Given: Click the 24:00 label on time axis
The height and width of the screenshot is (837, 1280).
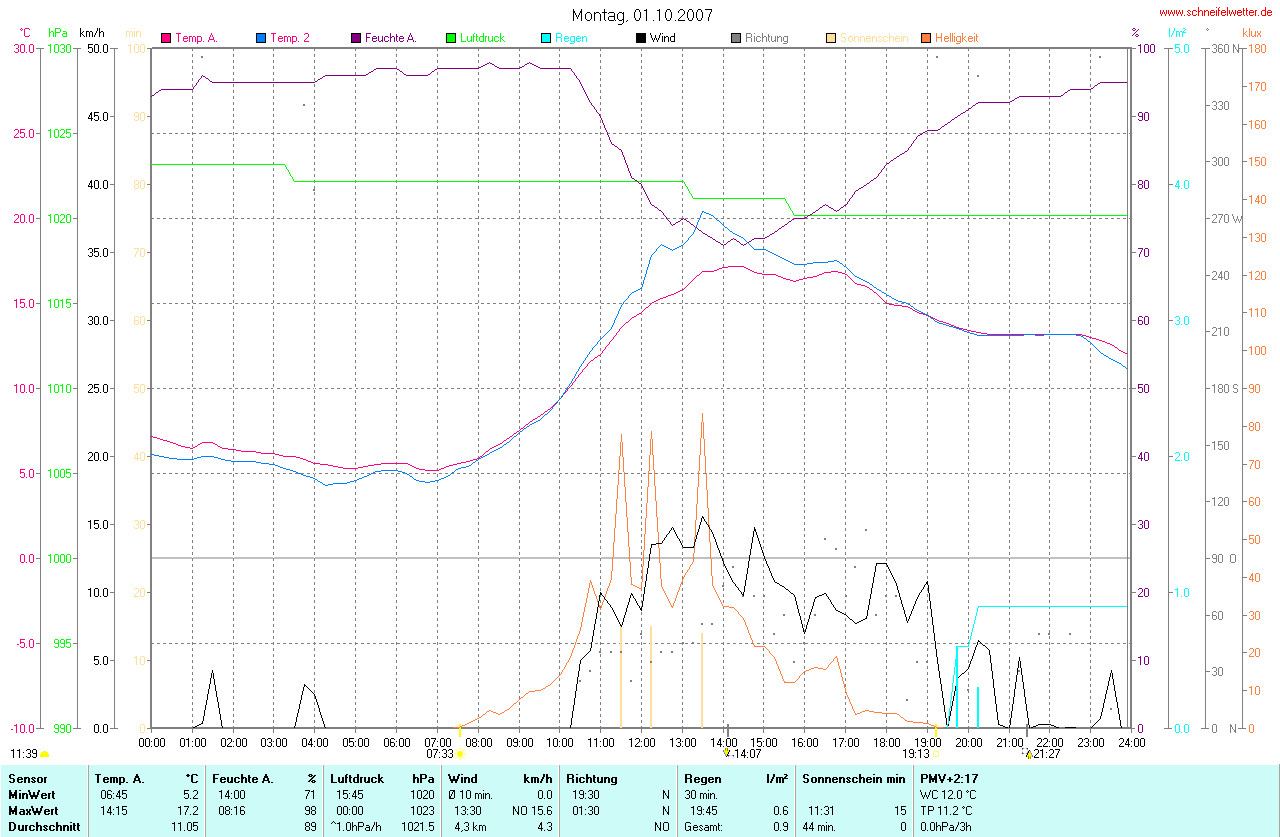Looking at the screenshot, I should [1131, 742].
